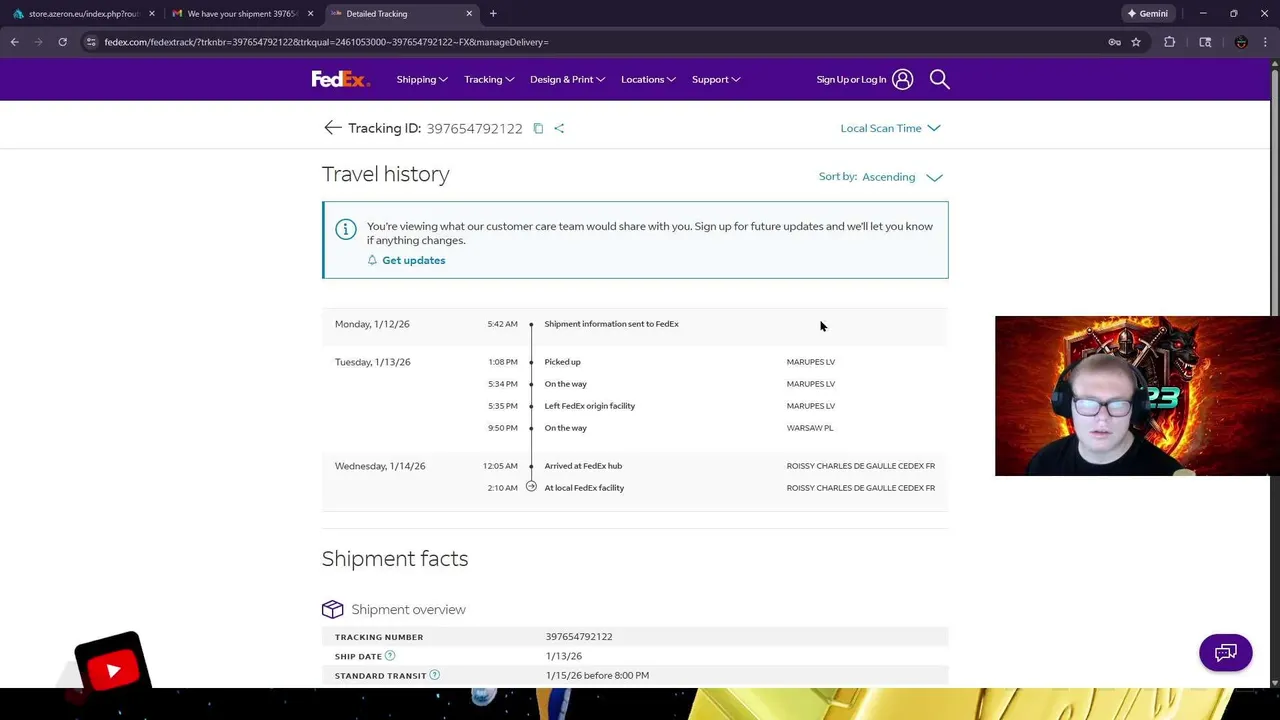Click 'Shipment information sent to FedEx' entry
This screenshot has height=720, width=1280.
611,324
